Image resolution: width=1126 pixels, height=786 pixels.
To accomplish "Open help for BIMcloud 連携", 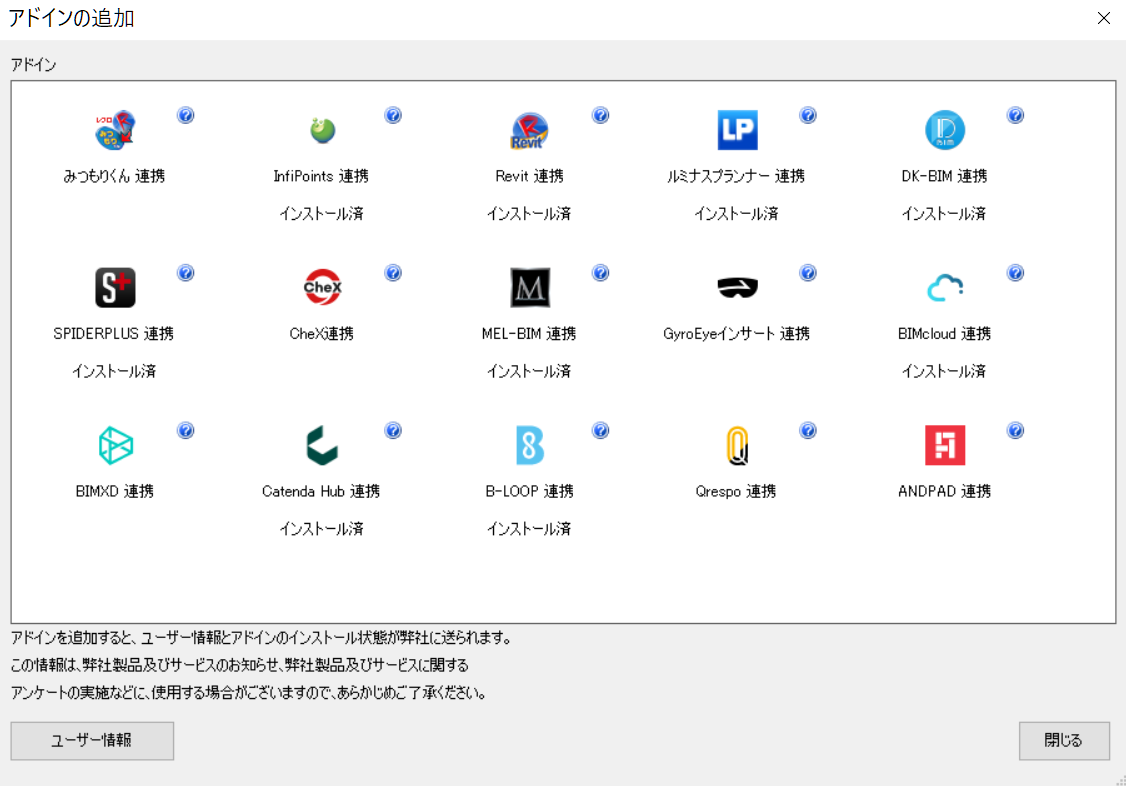I will pyautogui.click(x=1015, y=273).
